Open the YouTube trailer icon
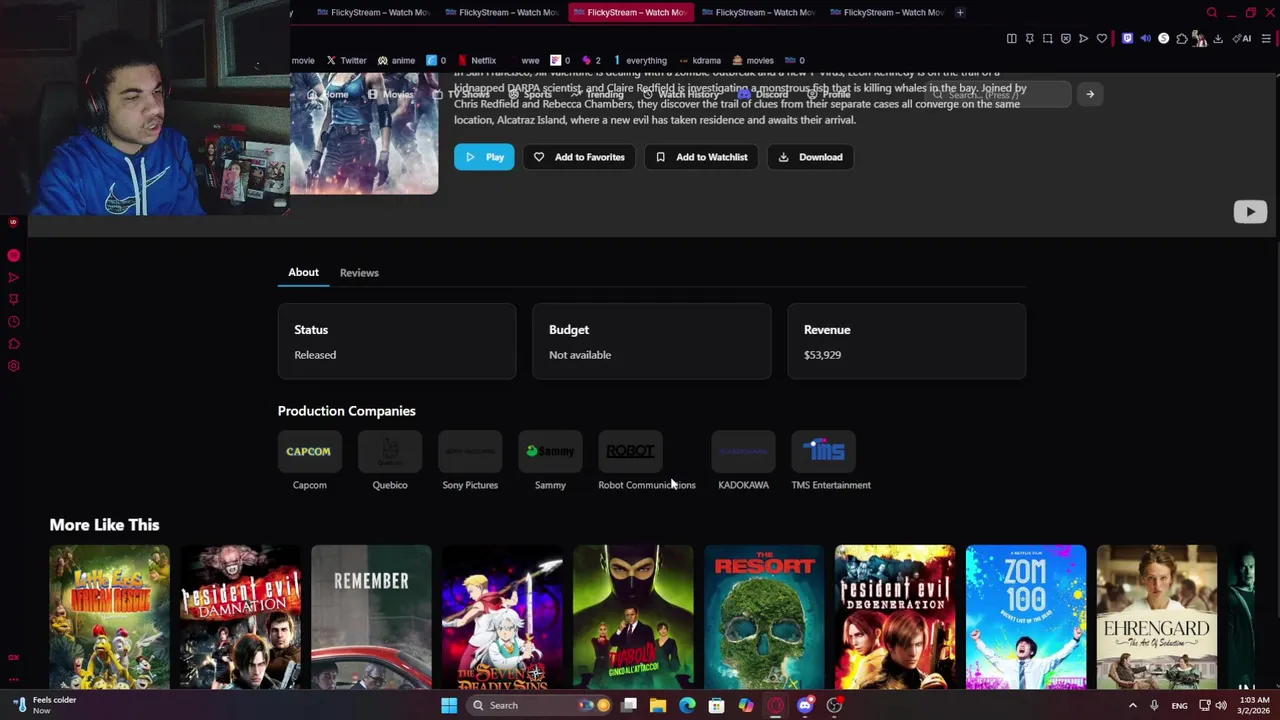 (1250, 212)
